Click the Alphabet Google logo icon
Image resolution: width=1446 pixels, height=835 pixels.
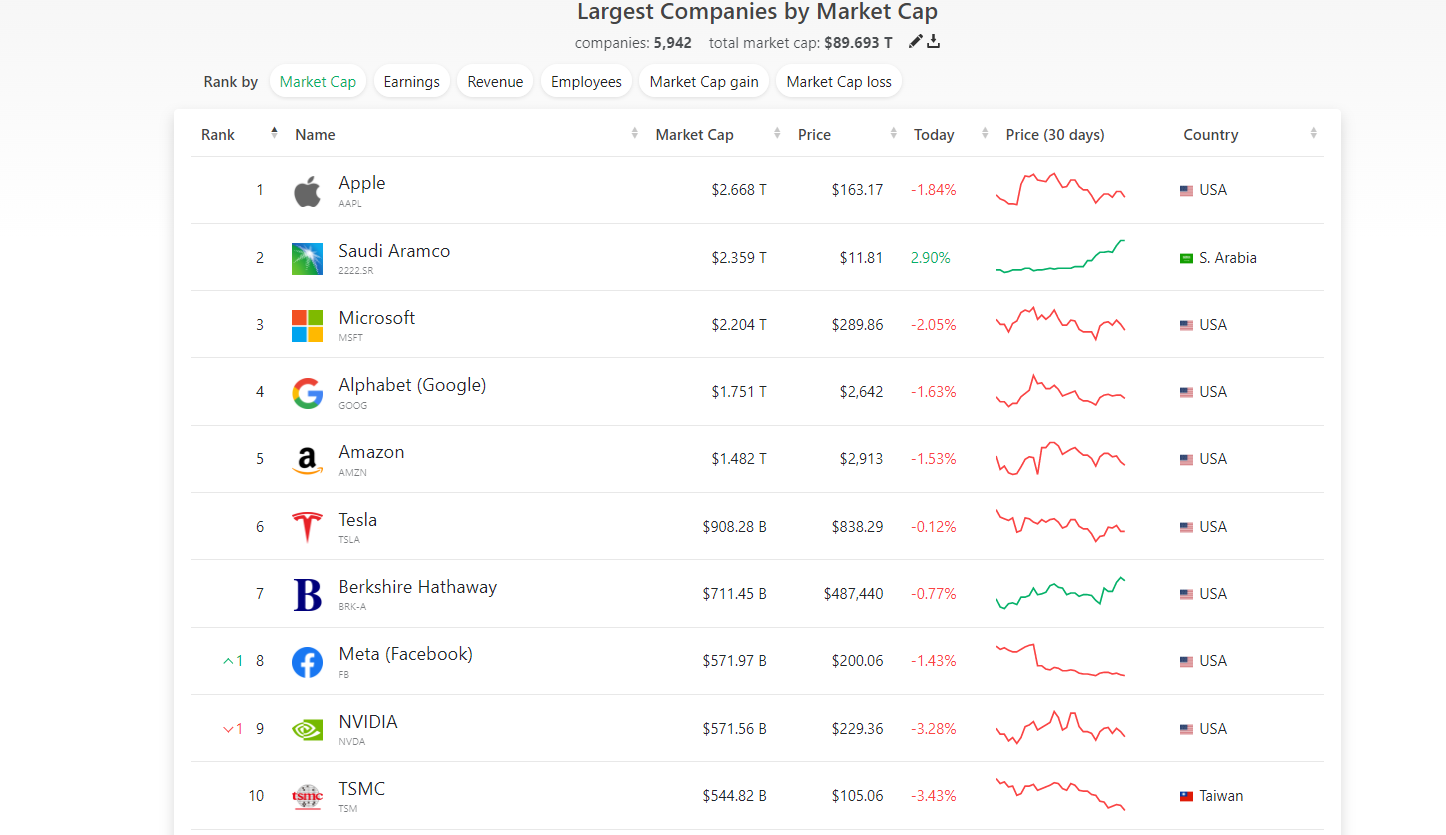point(307,393)
